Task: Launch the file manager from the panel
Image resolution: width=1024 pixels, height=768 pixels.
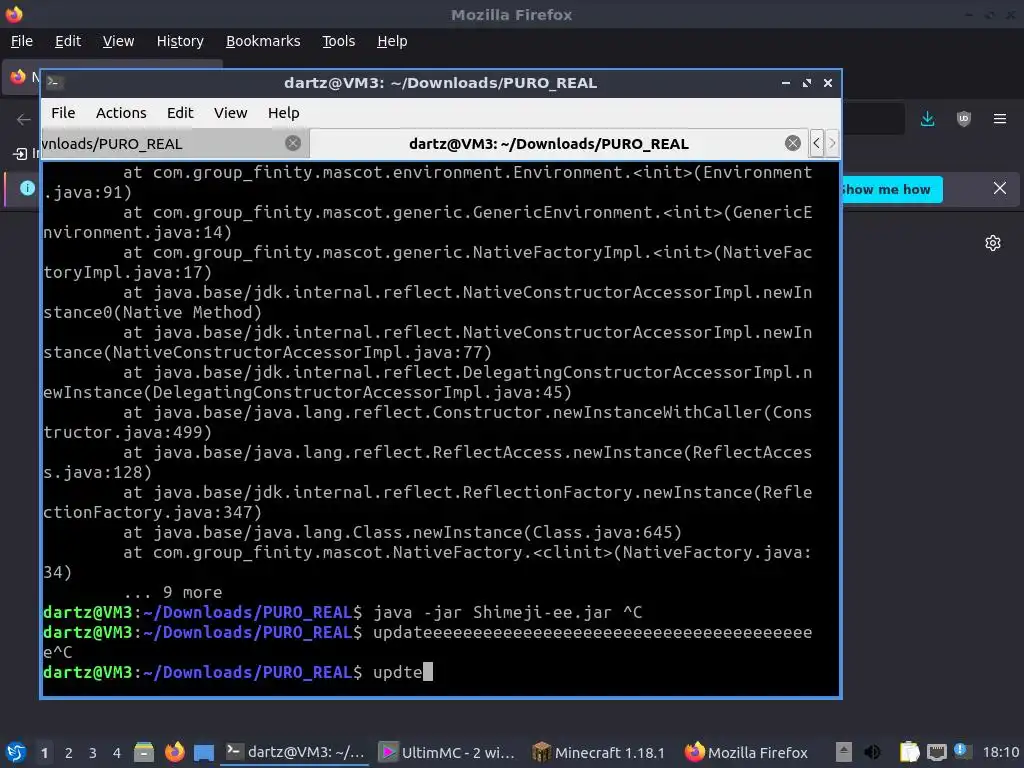Action: [x=144, y=752]
